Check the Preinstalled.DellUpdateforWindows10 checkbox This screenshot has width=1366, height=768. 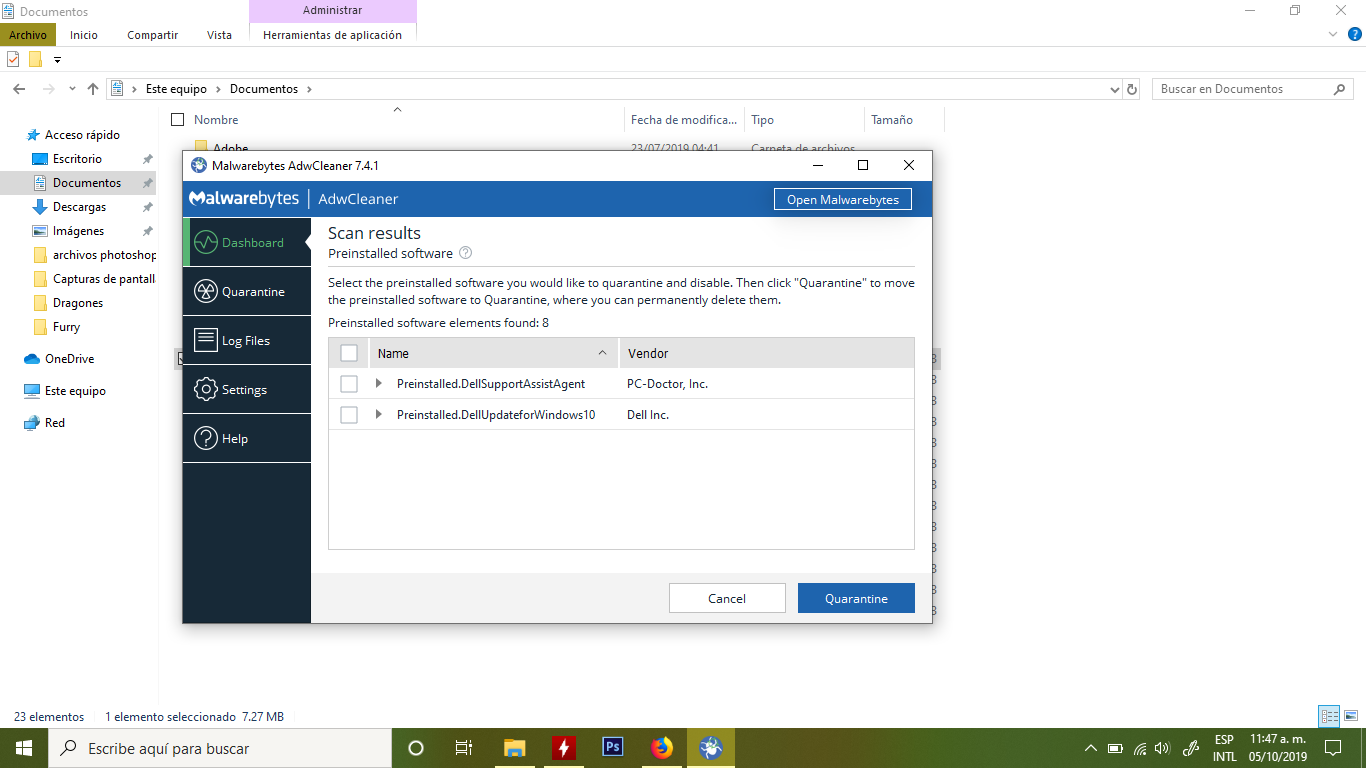[x=349, y=415]
